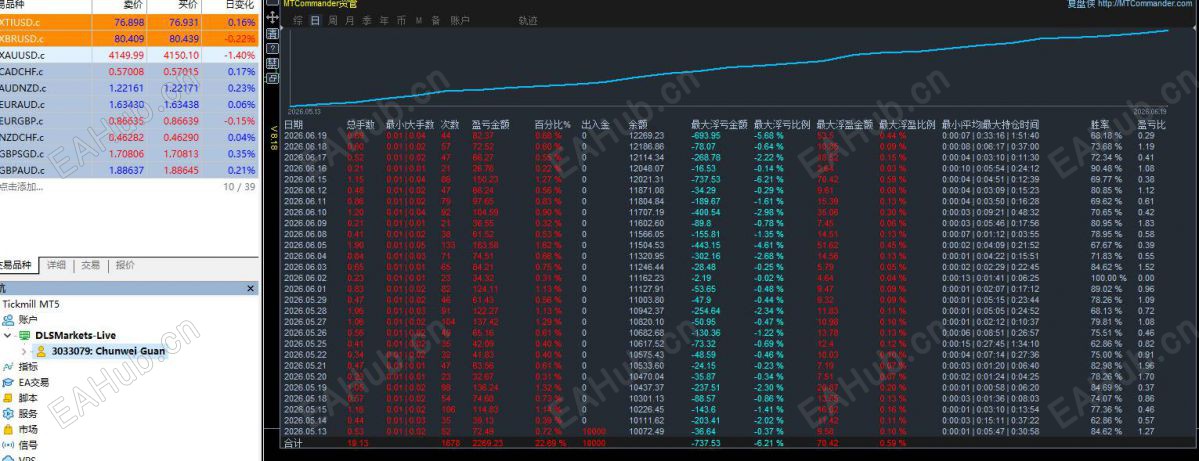Click the 脚本 scripts icon in navigator

tap(8, 398)
